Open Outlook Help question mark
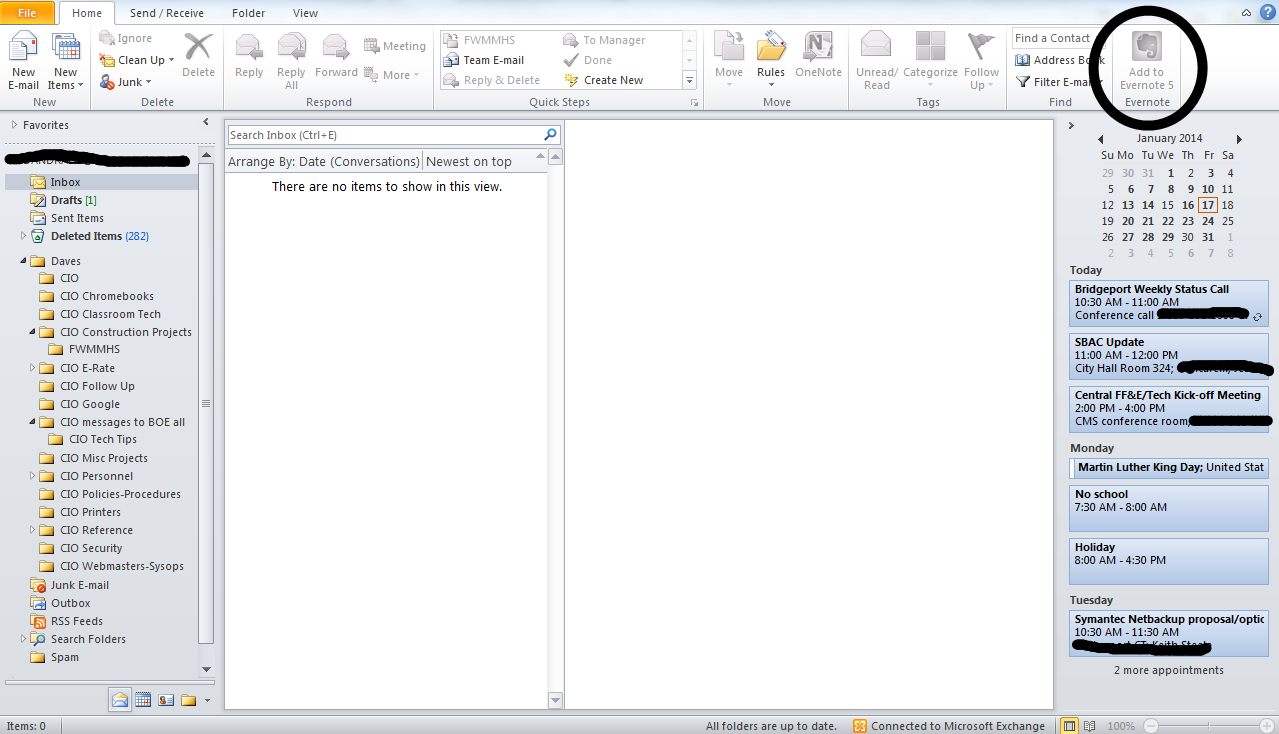 coord(1267,12)
